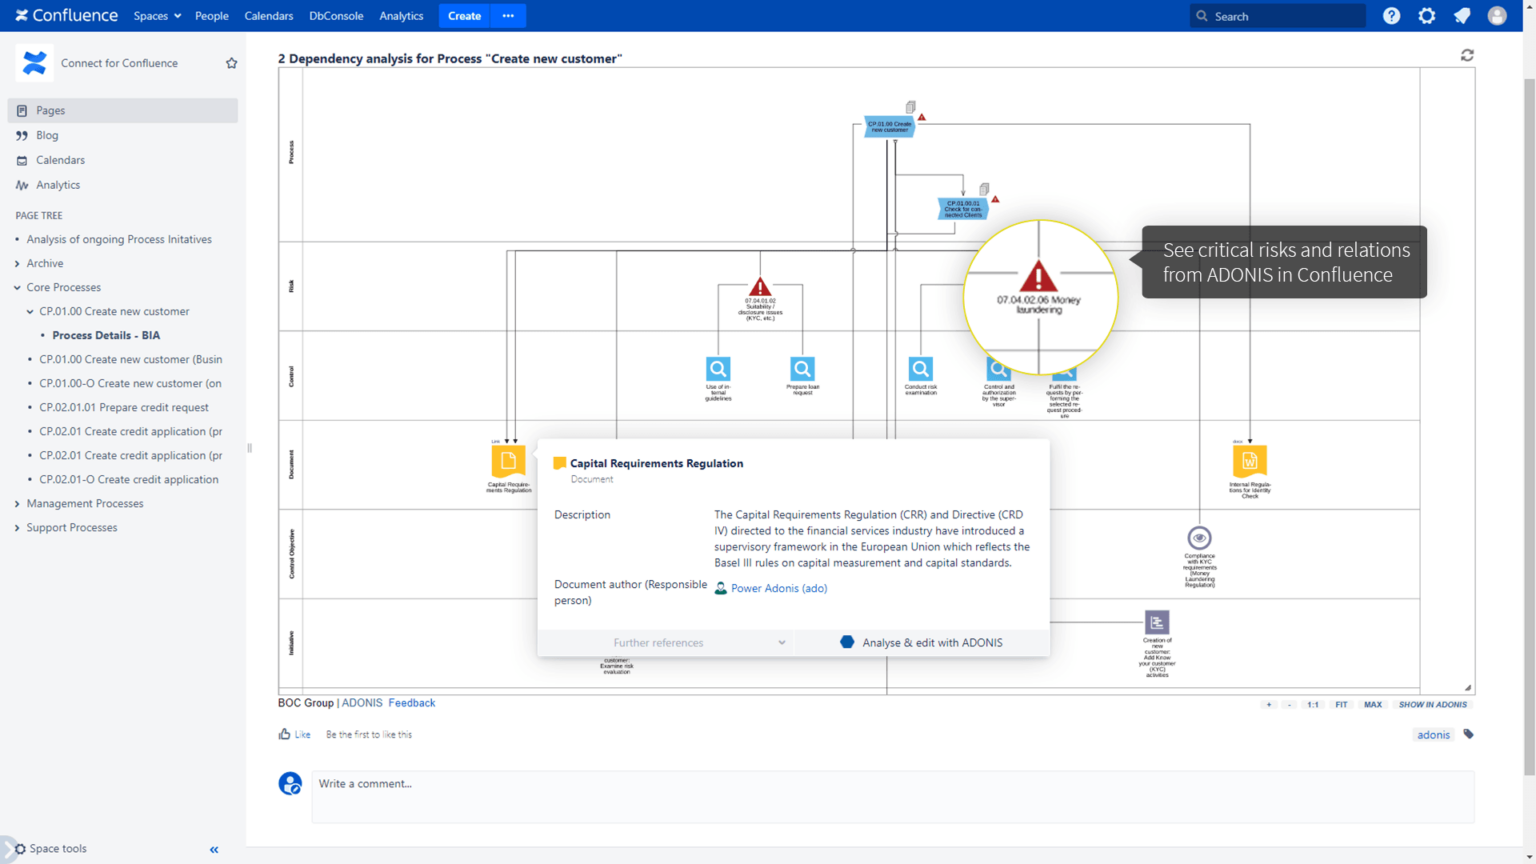Open the notifications bell icon

pyautogui.click(x=1461, y=15)
